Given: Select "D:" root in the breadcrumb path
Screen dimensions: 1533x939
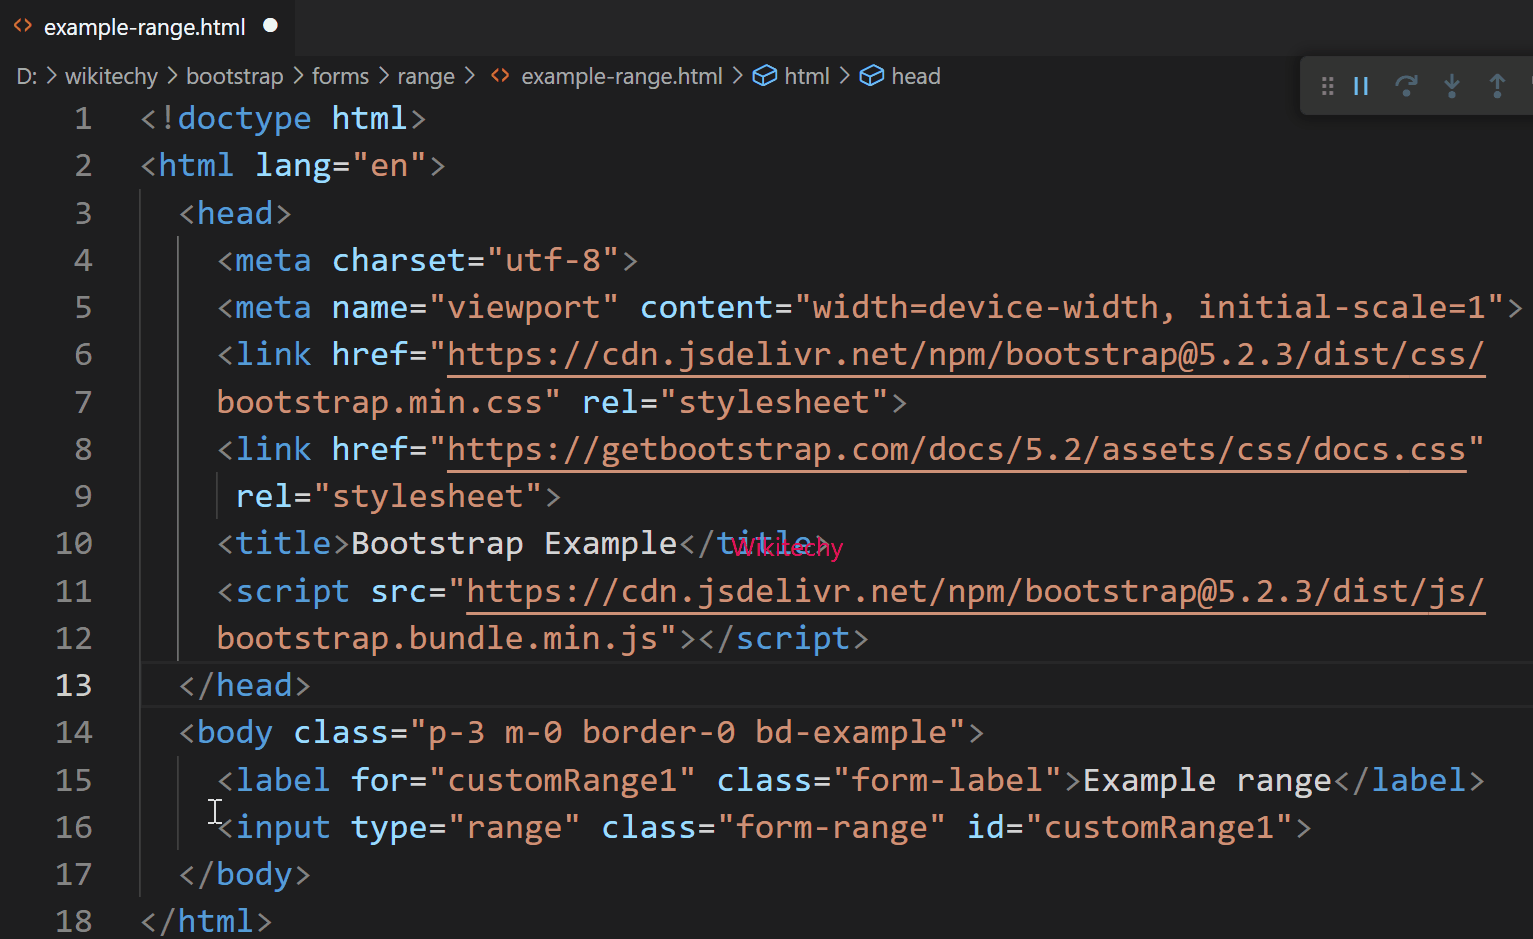Looking at the screenshot, I should pyautogui.click(x=26, y=75).
